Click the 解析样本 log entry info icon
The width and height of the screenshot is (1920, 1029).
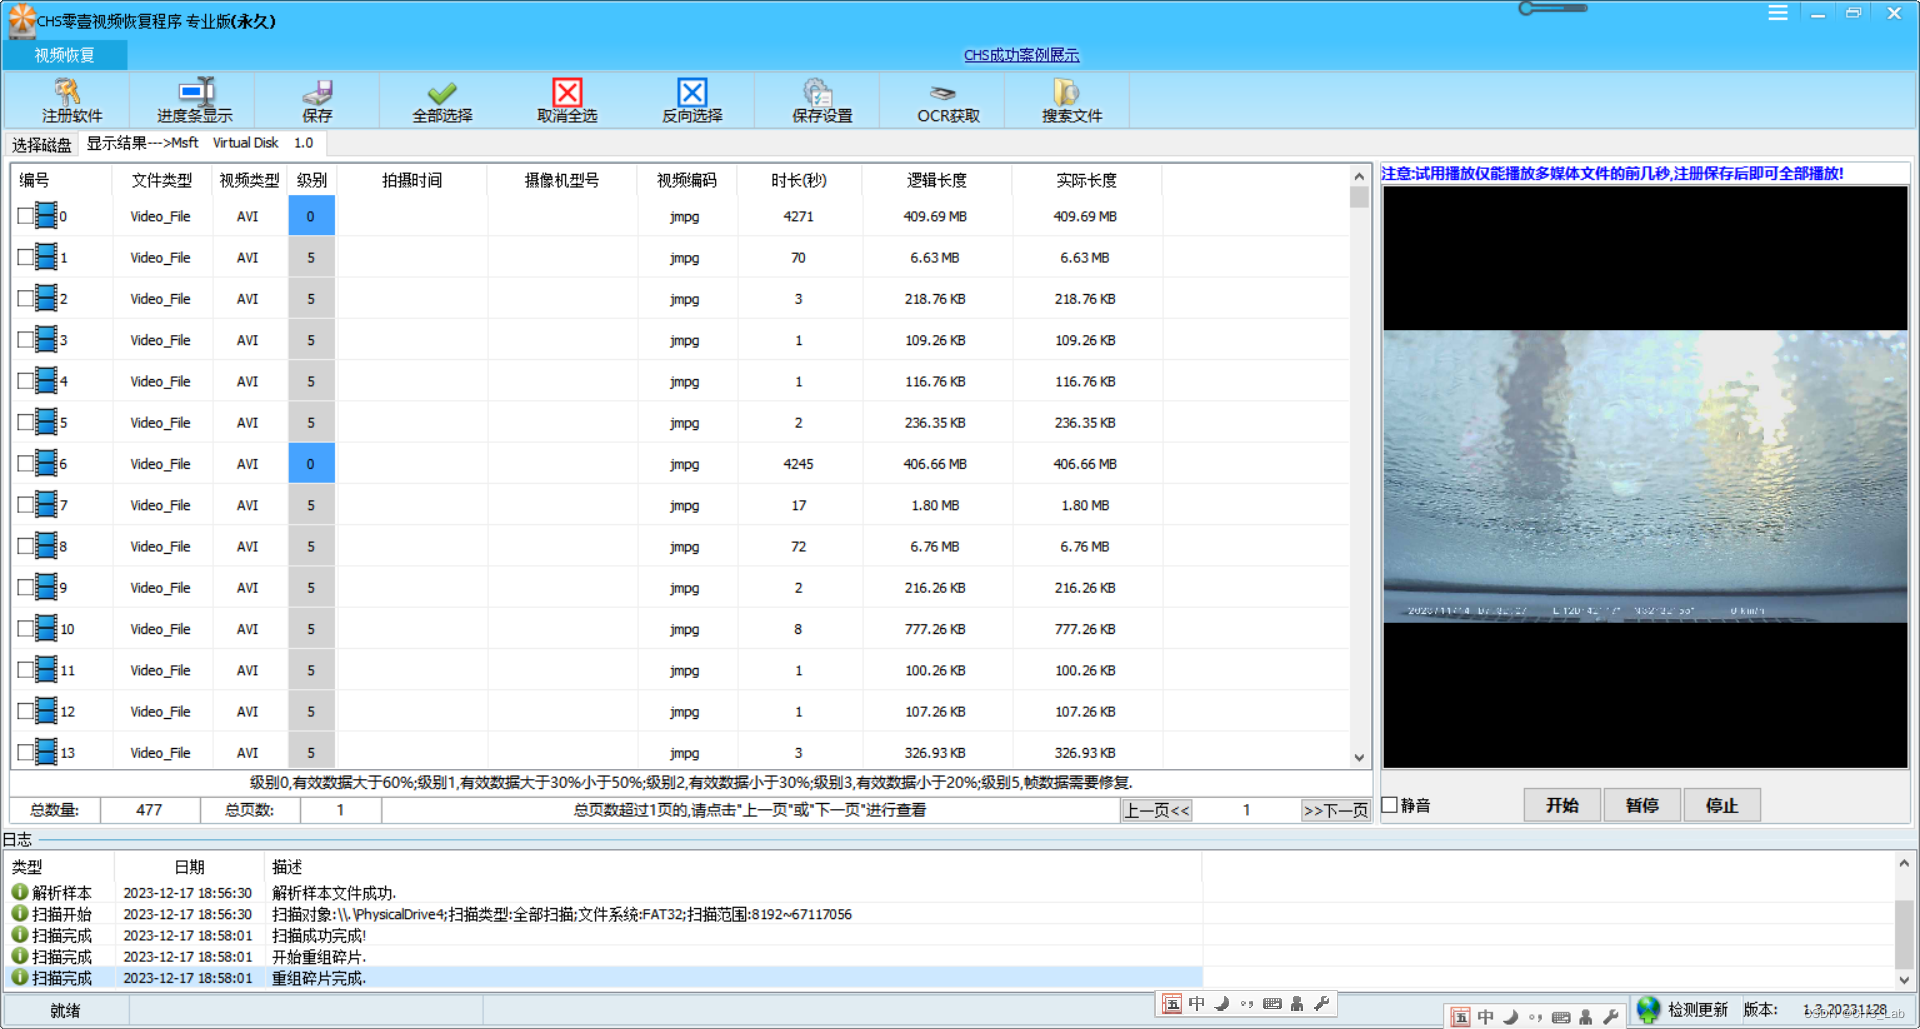19,891
